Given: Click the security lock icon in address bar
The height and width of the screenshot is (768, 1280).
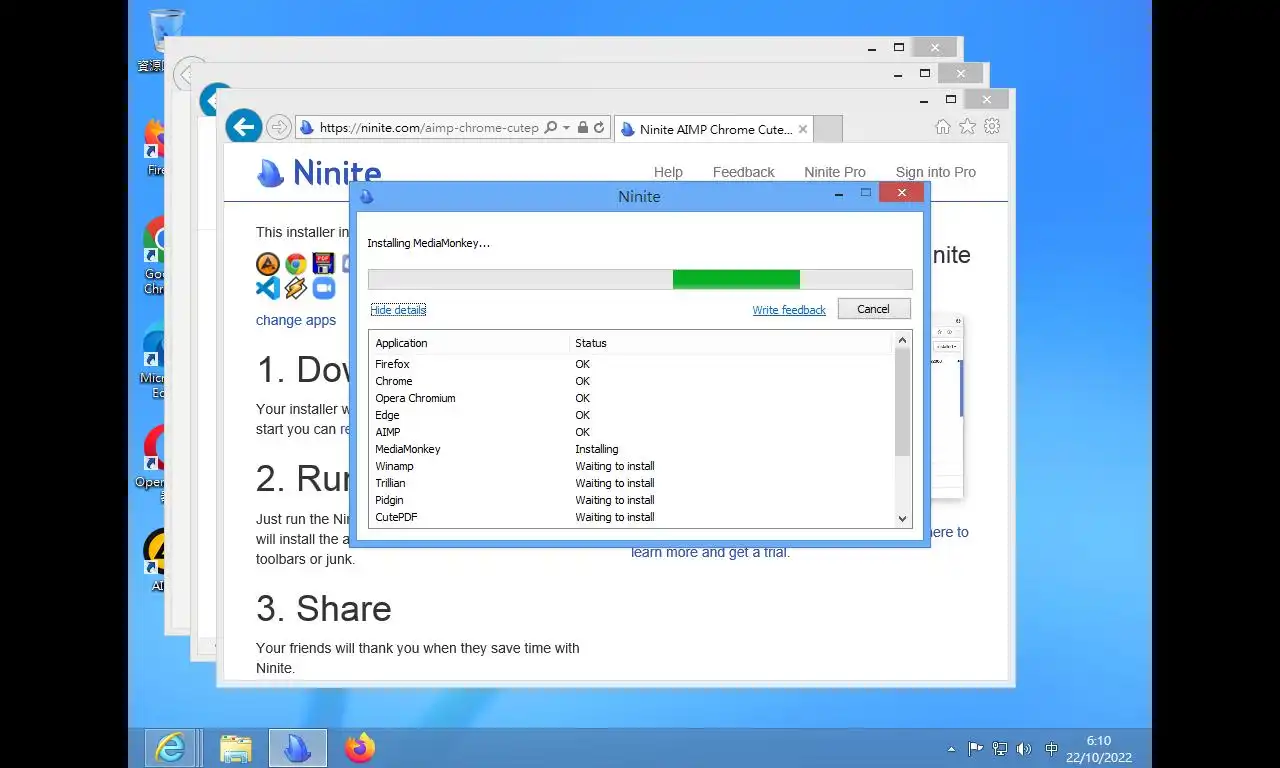Looking at the screenshot, I should point(583,128).
